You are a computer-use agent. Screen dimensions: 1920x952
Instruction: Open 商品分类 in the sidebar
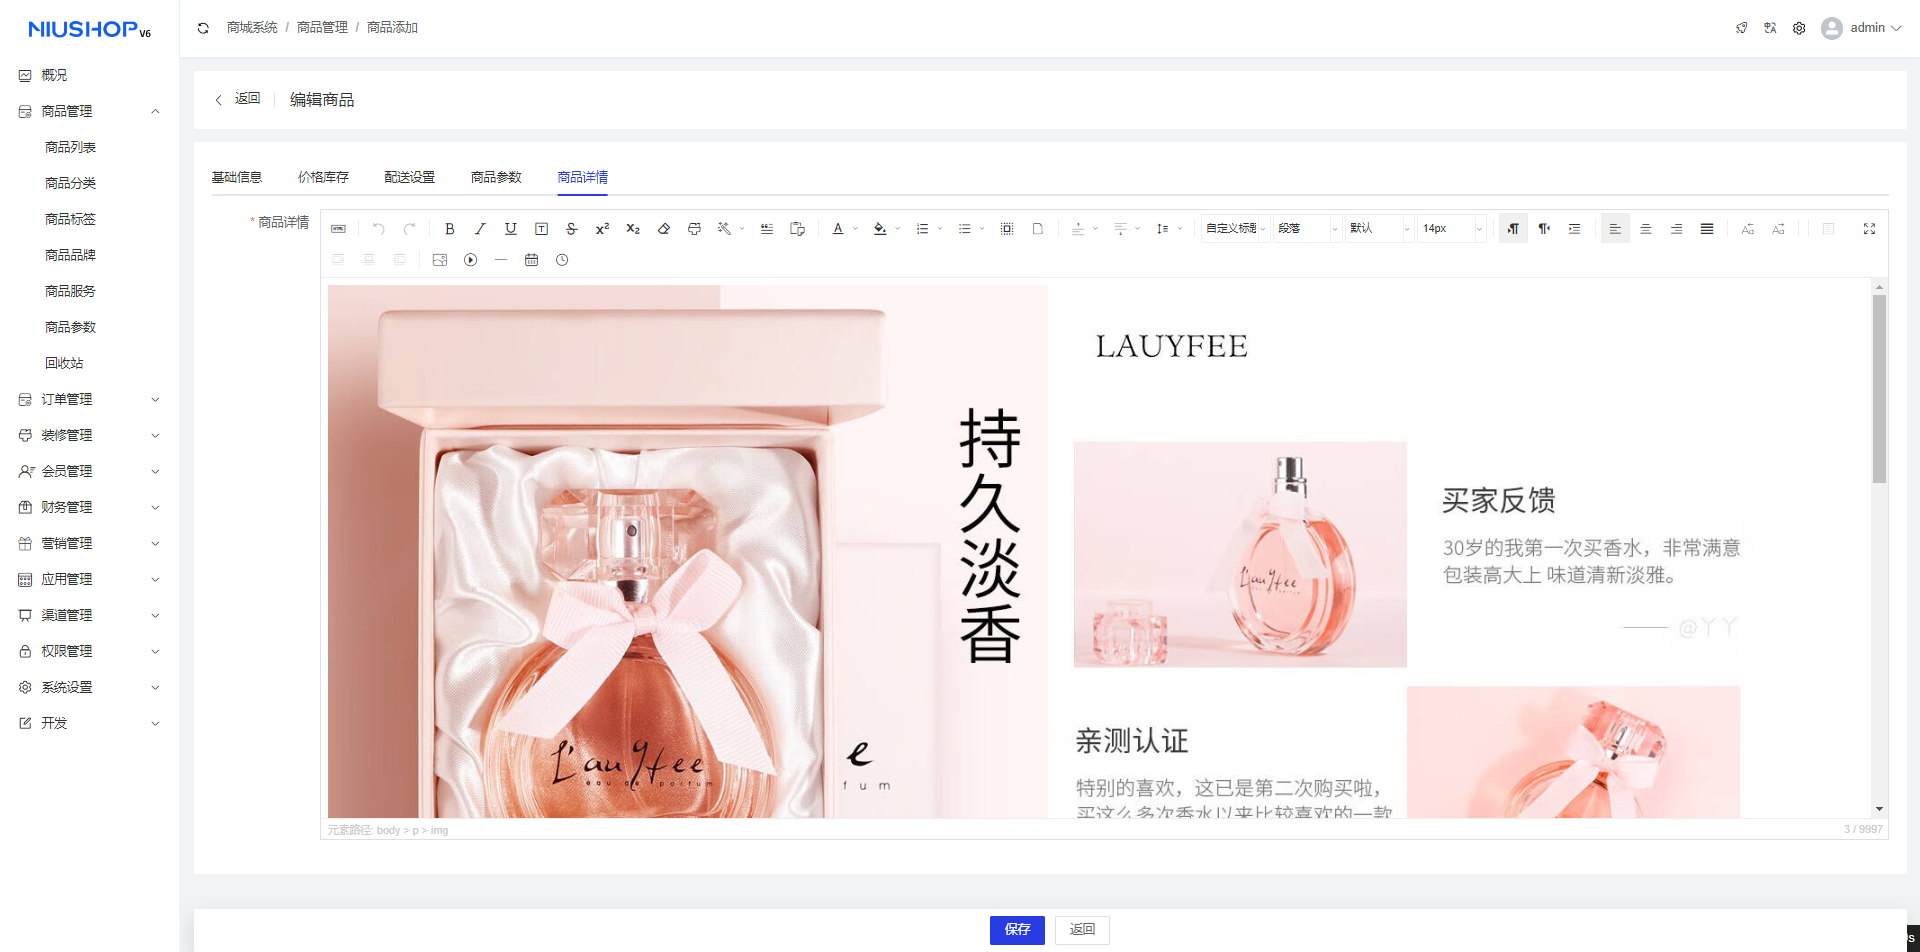70,183
